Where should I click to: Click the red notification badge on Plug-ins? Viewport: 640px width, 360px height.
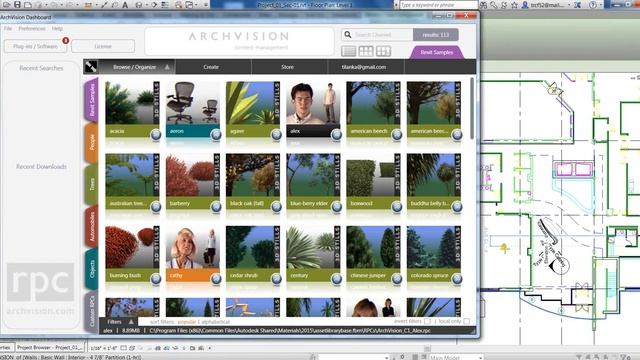pos(66,40)
